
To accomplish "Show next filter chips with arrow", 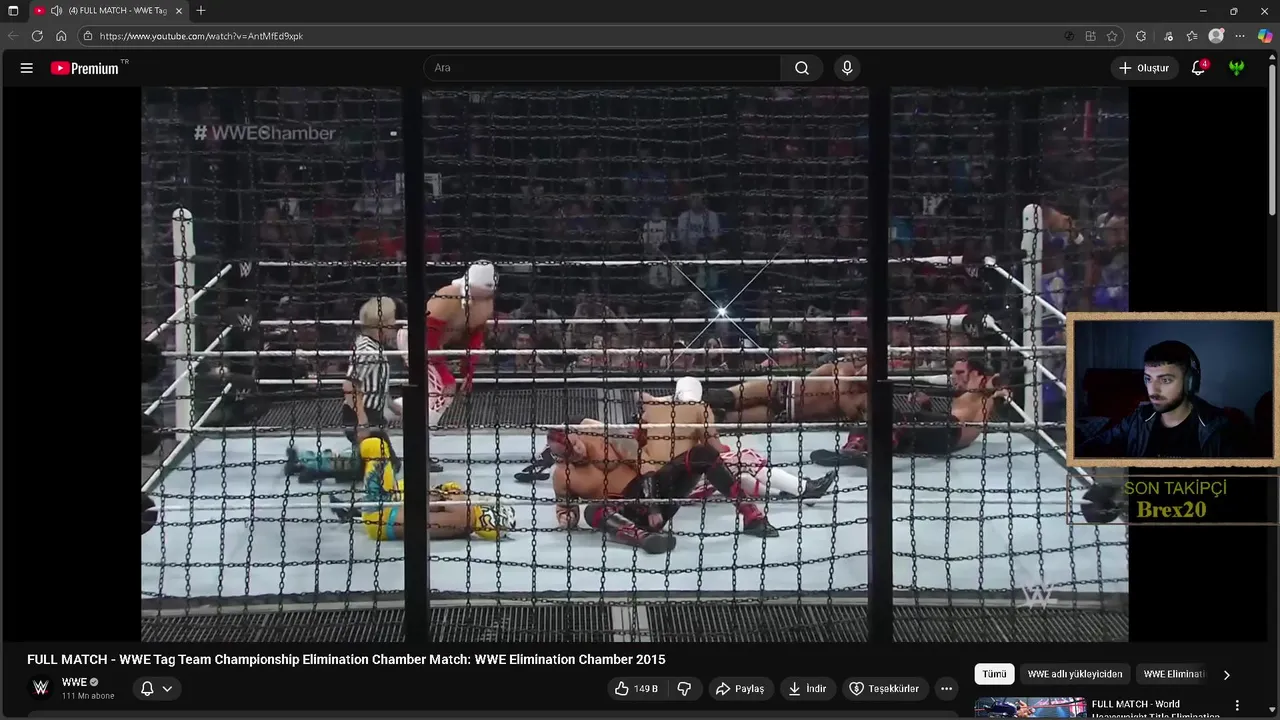I will pos(1227,674).
